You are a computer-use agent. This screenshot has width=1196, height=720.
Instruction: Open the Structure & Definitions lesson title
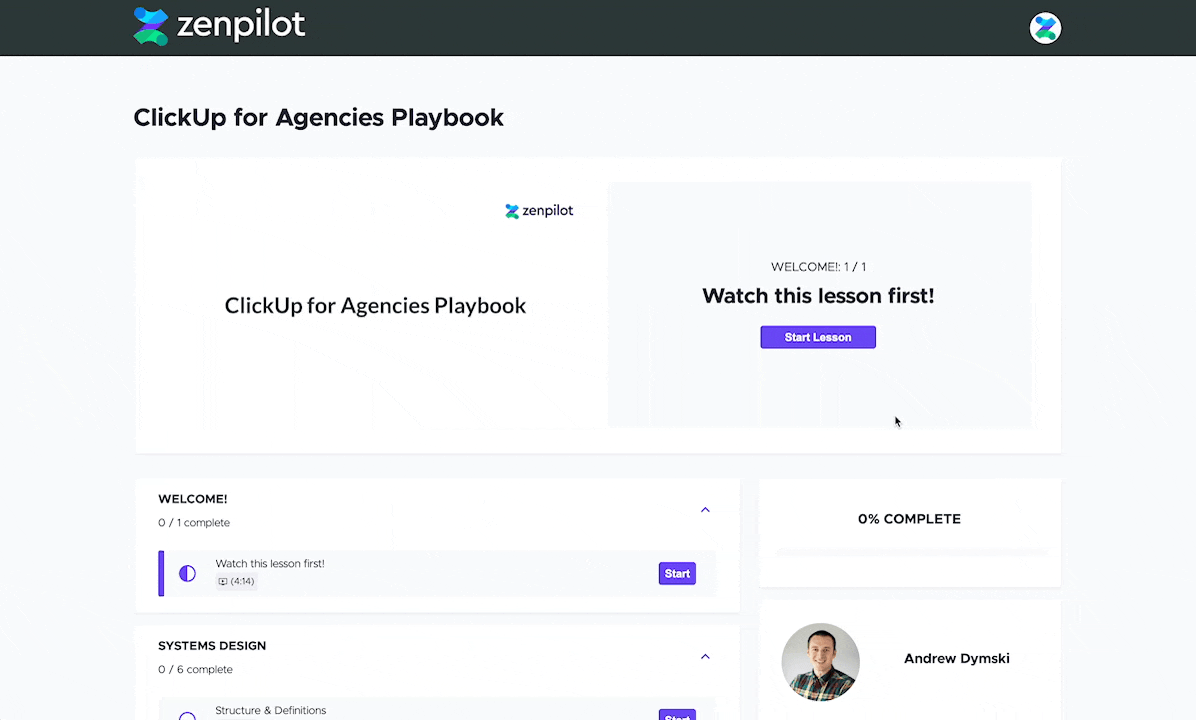[x=271, y=710]
